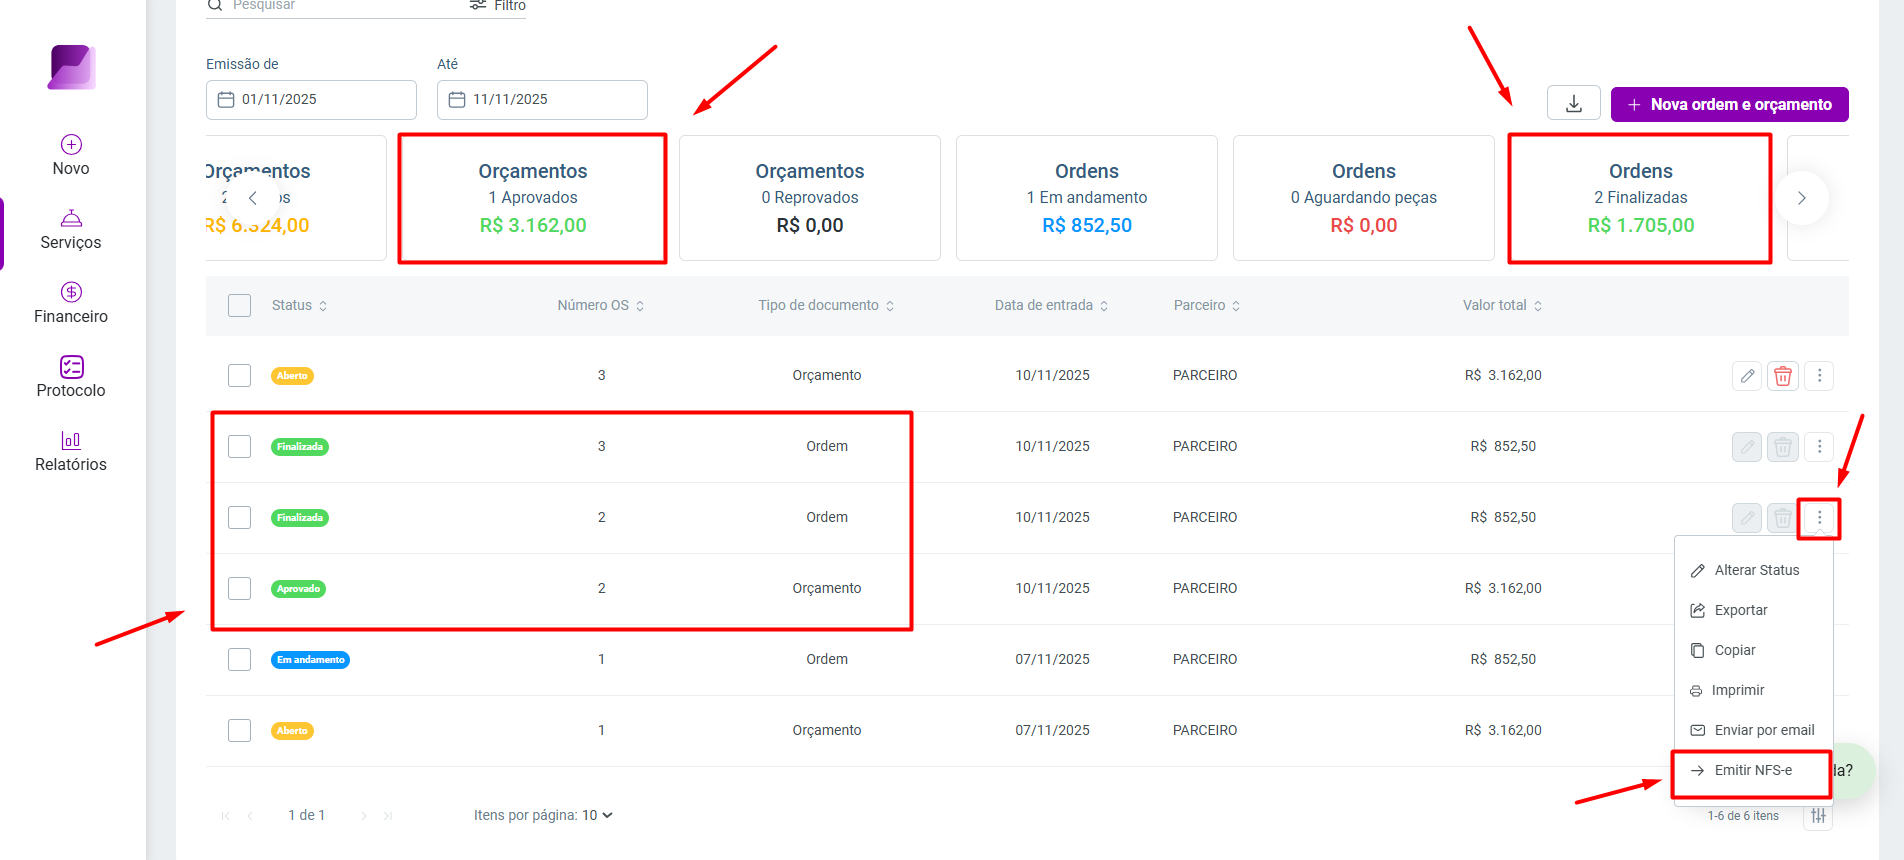The height and width of the screenshot is (860, 1904).
Task: Open the Novo sidebar icon
Action: click(71, 155)
